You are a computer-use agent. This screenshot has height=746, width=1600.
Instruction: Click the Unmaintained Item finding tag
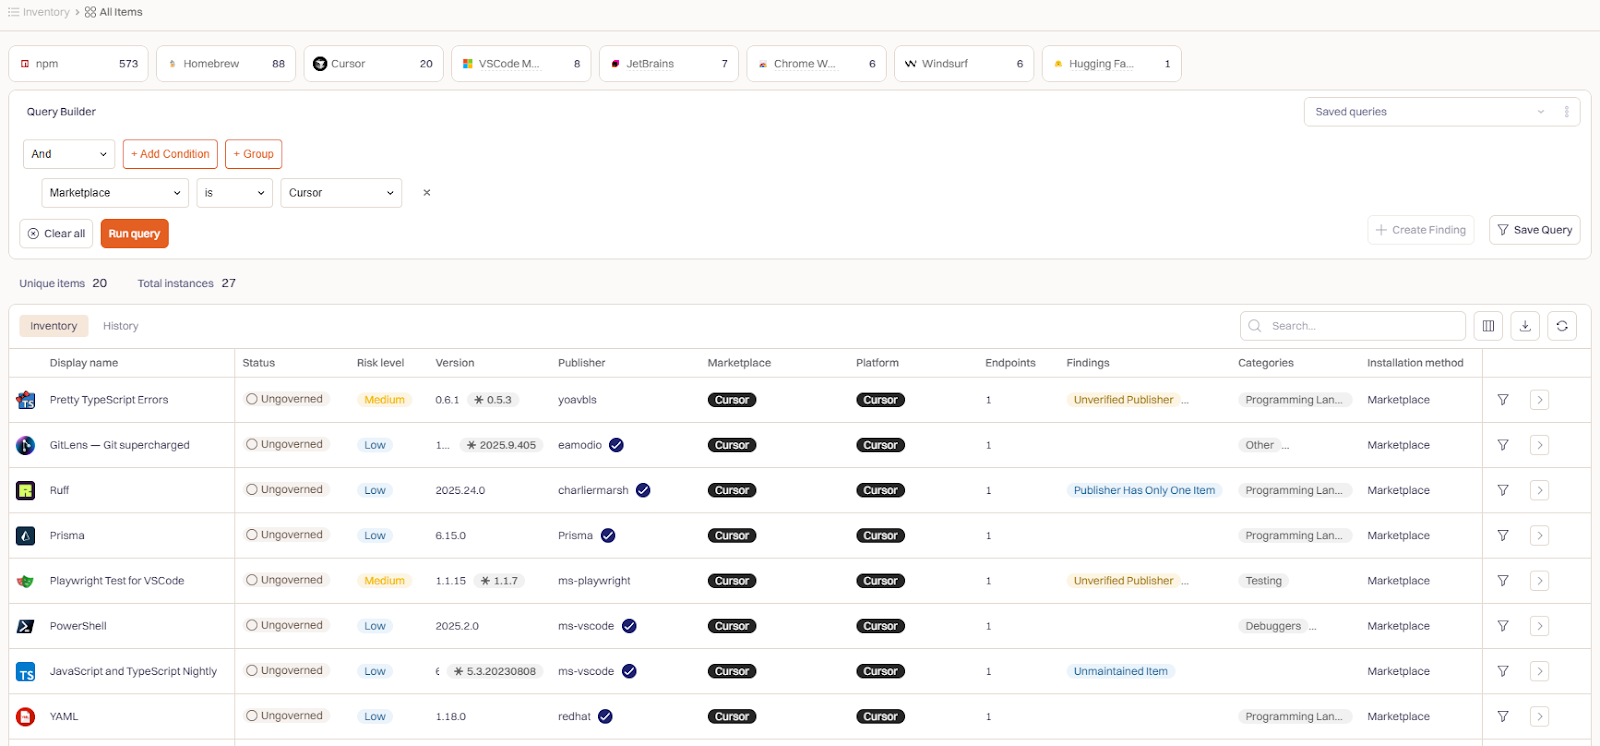(x=1121, y=672)
